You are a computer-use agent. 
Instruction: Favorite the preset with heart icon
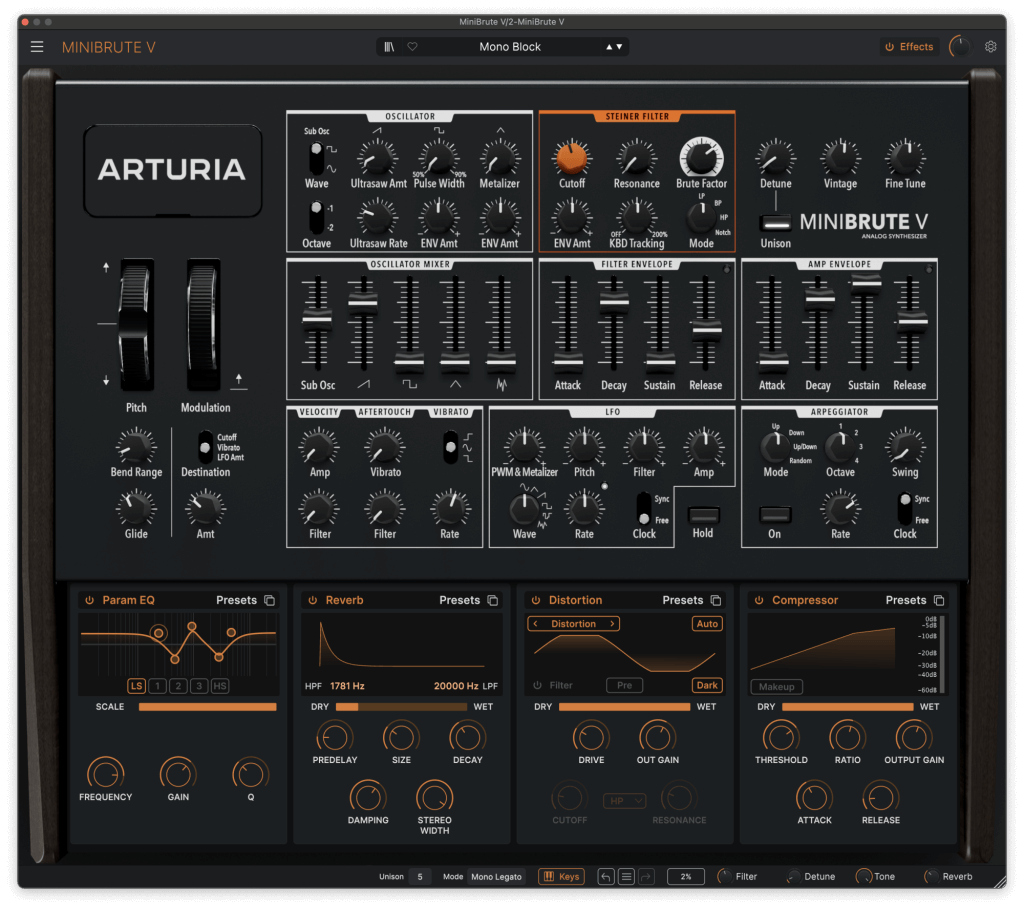tap(412, 47)
